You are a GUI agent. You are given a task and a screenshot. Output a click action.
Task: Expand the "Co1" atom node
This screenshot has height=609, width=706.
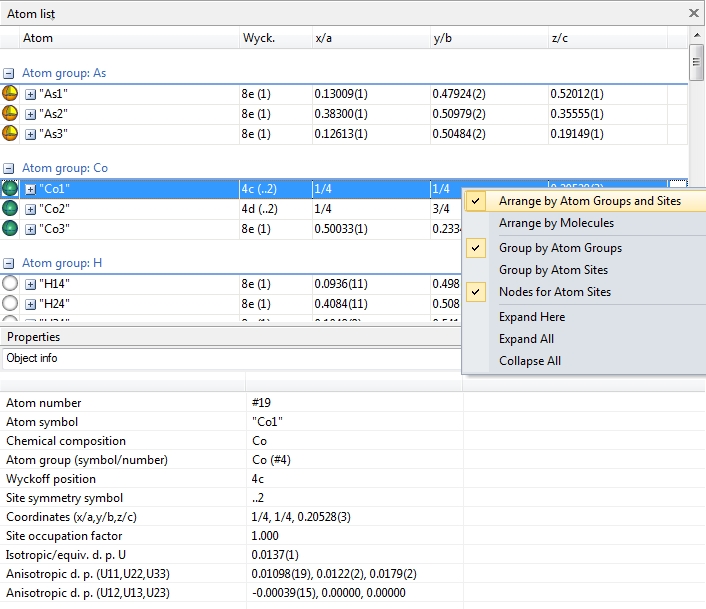pyautogui.click(x=30, y=189)
